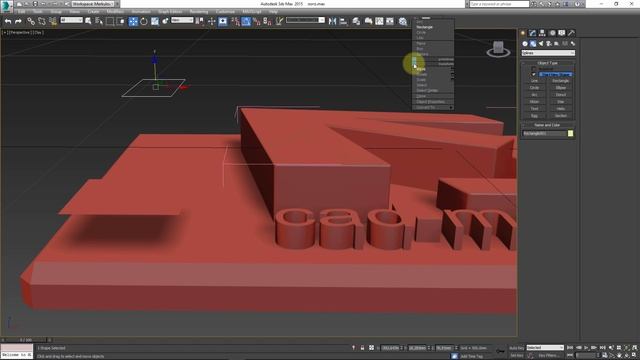The width and height of the screenshot is (640, 360).
Task: Click the Auto Key button
Action: pyautogui.click(x=516, y=348)
